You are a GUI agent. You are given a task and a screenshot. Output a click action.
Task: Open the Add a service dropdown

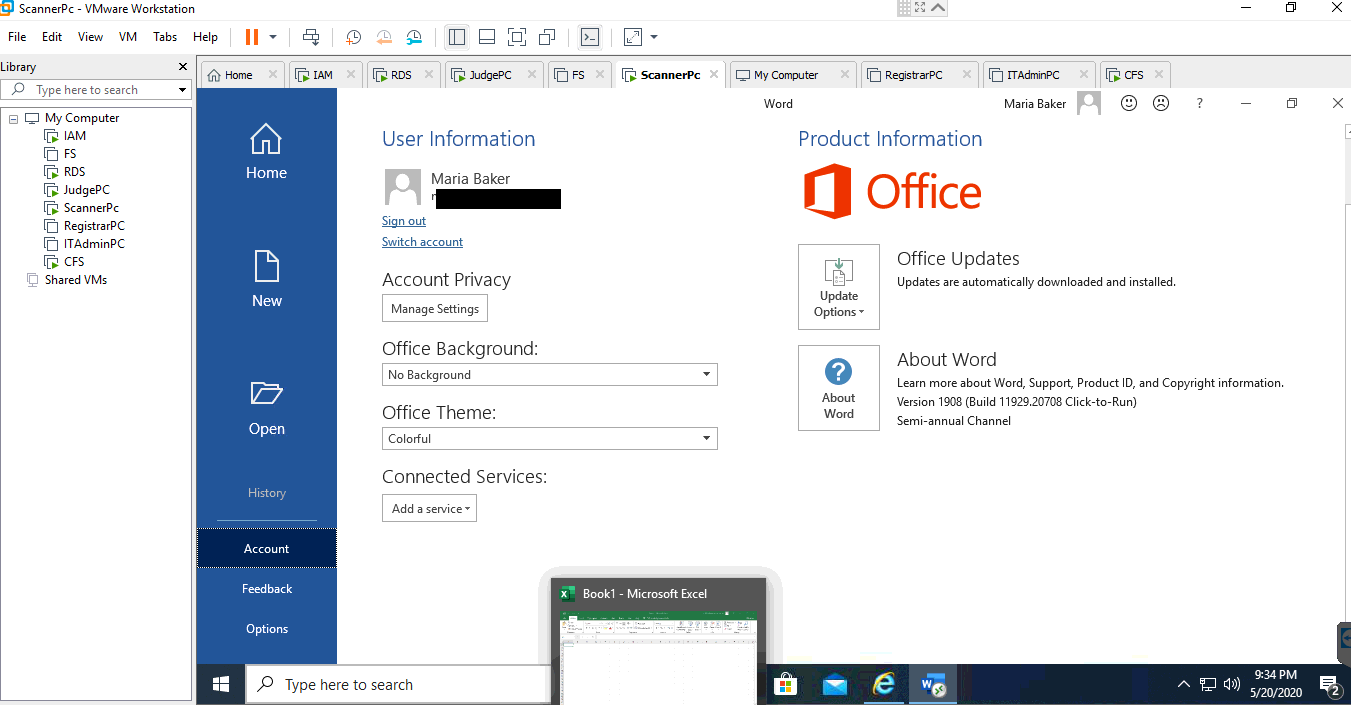pos(429,508)
